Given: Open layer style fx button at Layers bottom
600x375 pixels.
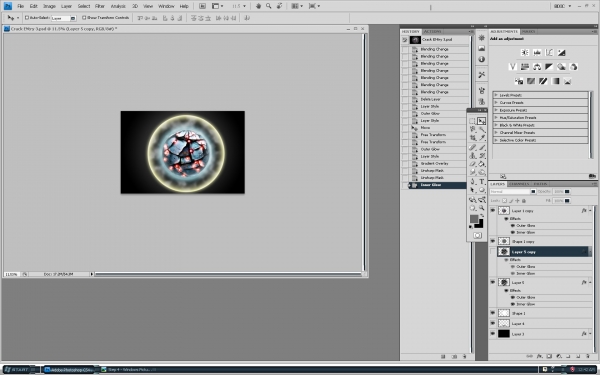Looking at the screenshot, I should pyautogui.click(x=539, y=356).
